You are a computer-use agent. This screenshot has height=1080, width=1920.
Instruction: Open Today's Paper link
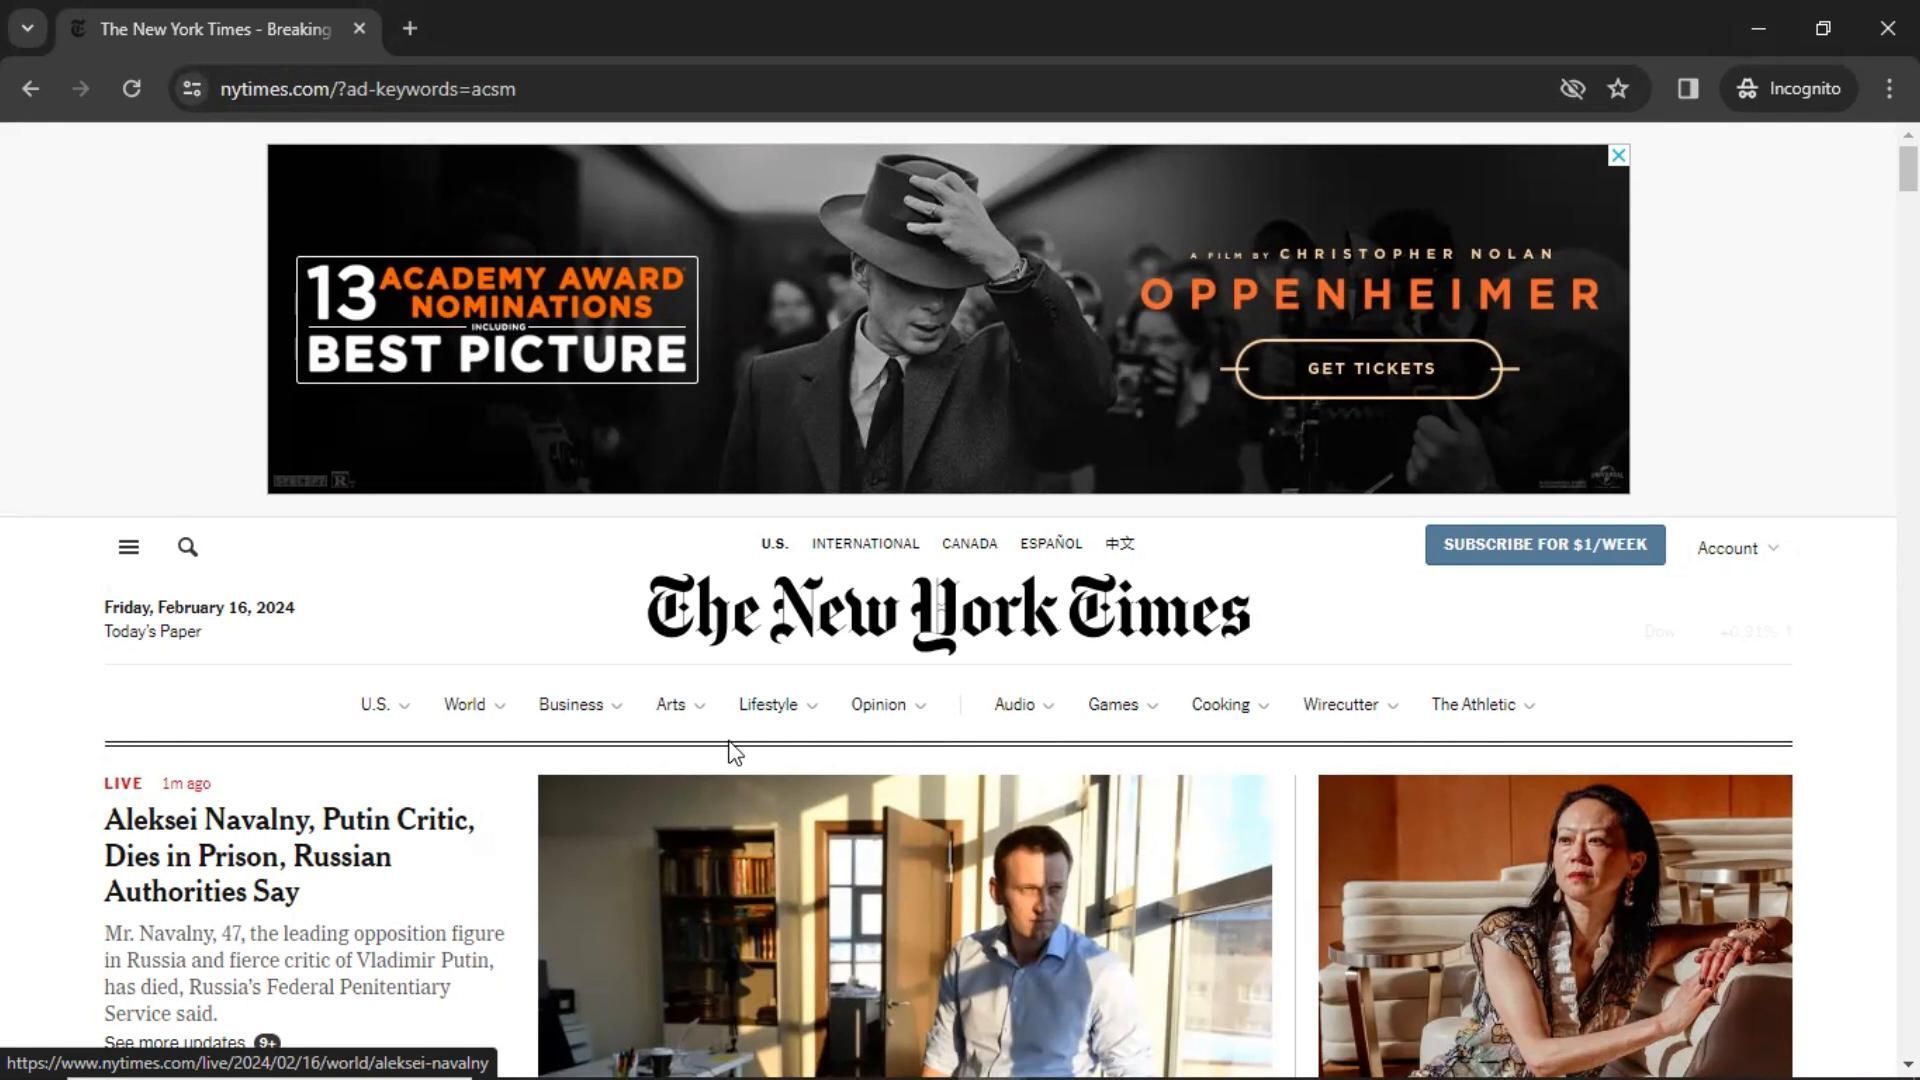(153, 632)
